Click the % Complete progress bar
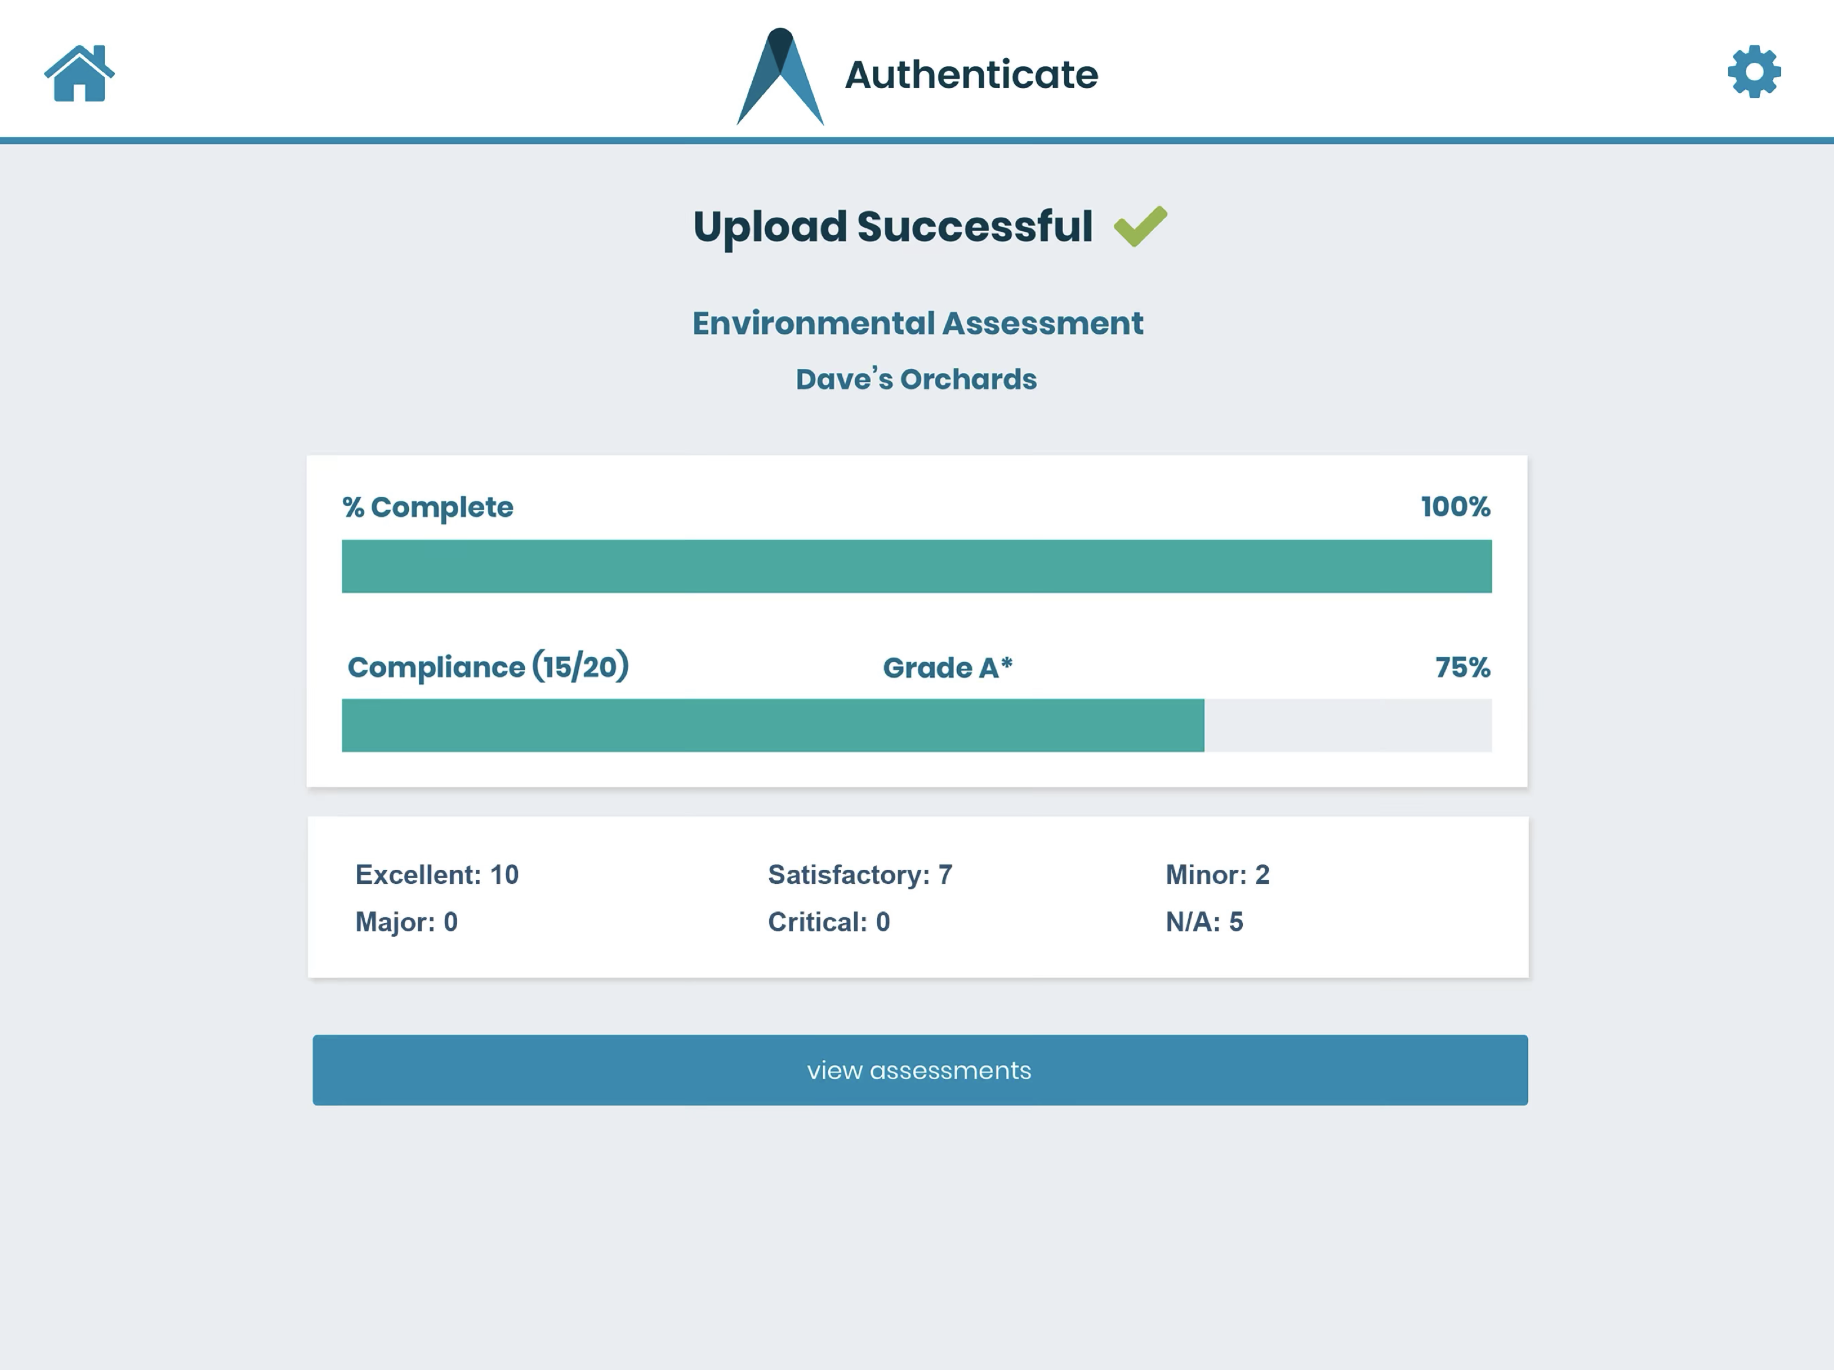The height and width of the screenshot is (1370, 1834). [x=916, y=566]
